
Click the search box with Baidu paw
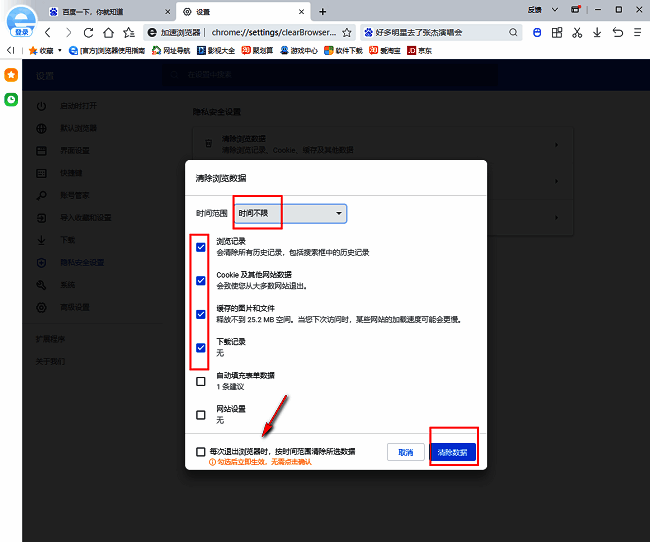coord(439,32)
